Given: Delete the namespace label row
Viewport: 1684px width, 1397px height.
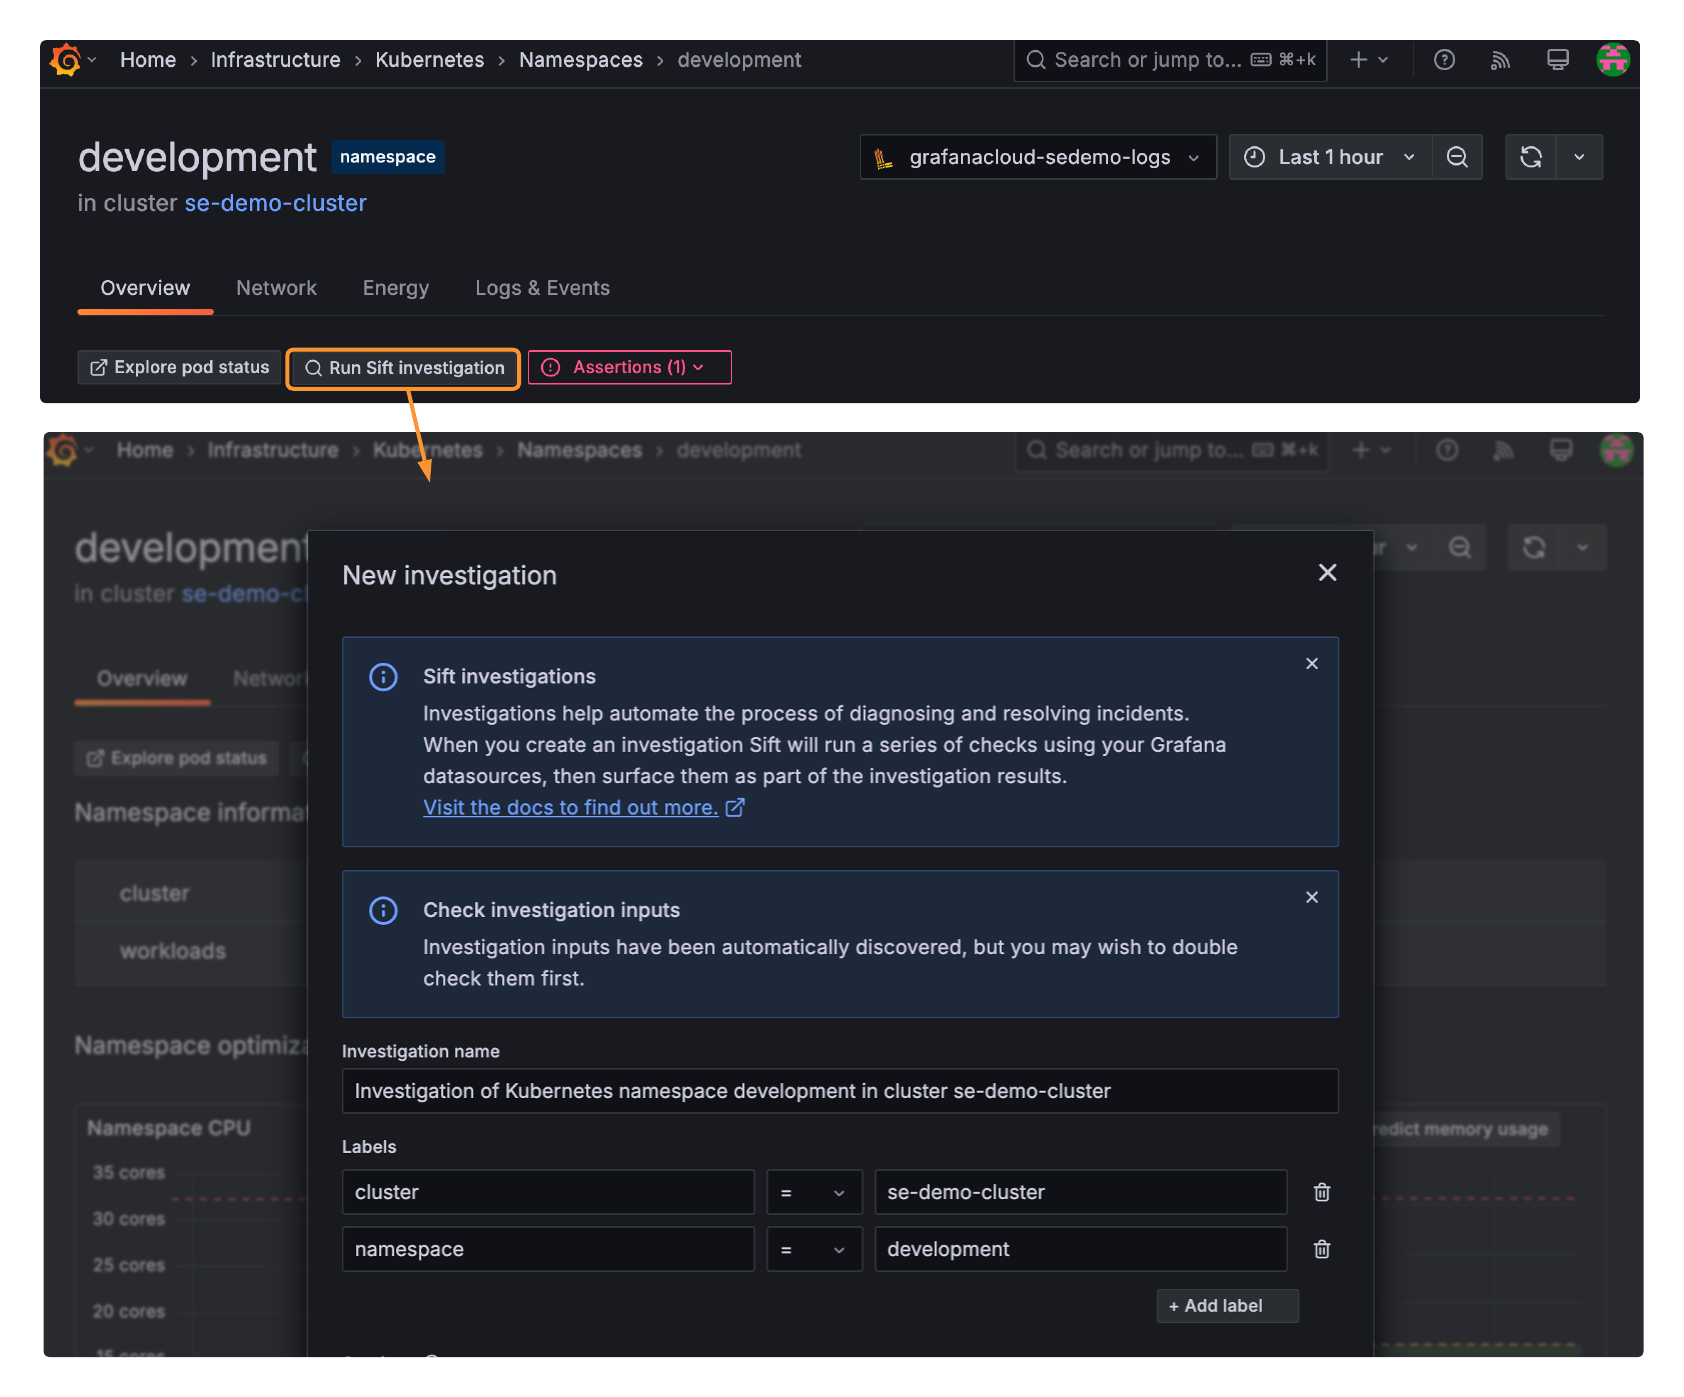Looking at the screenshot, I should (x=1321, y=1249).
